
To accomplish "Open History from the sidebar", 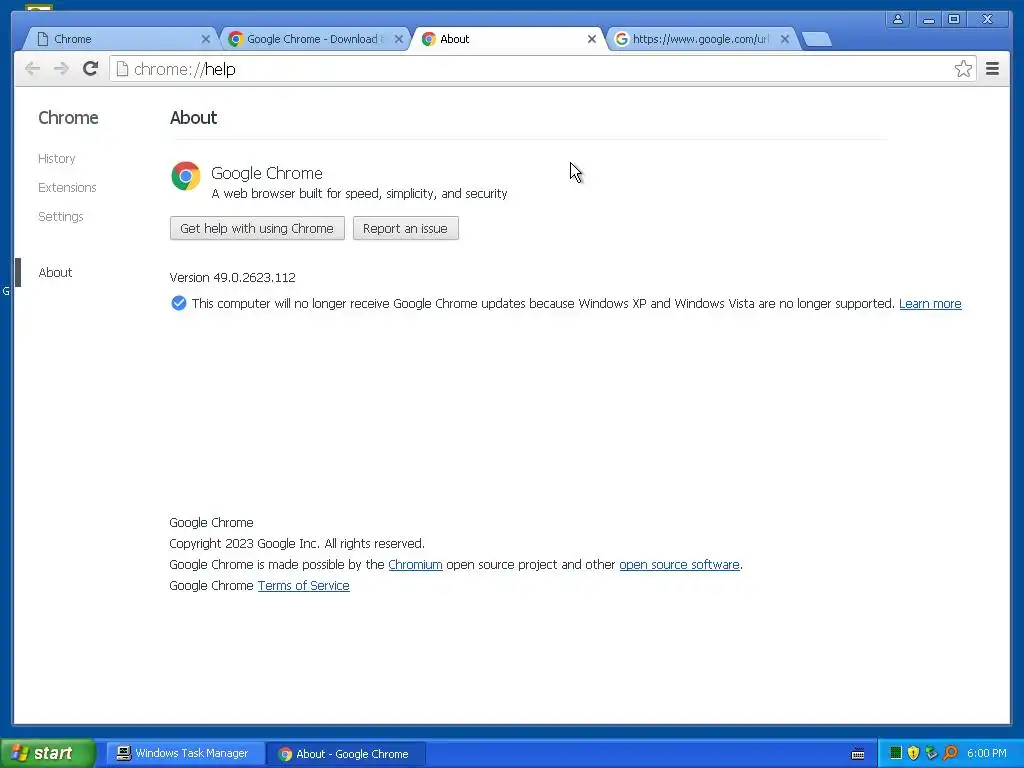I will point(57,159).
